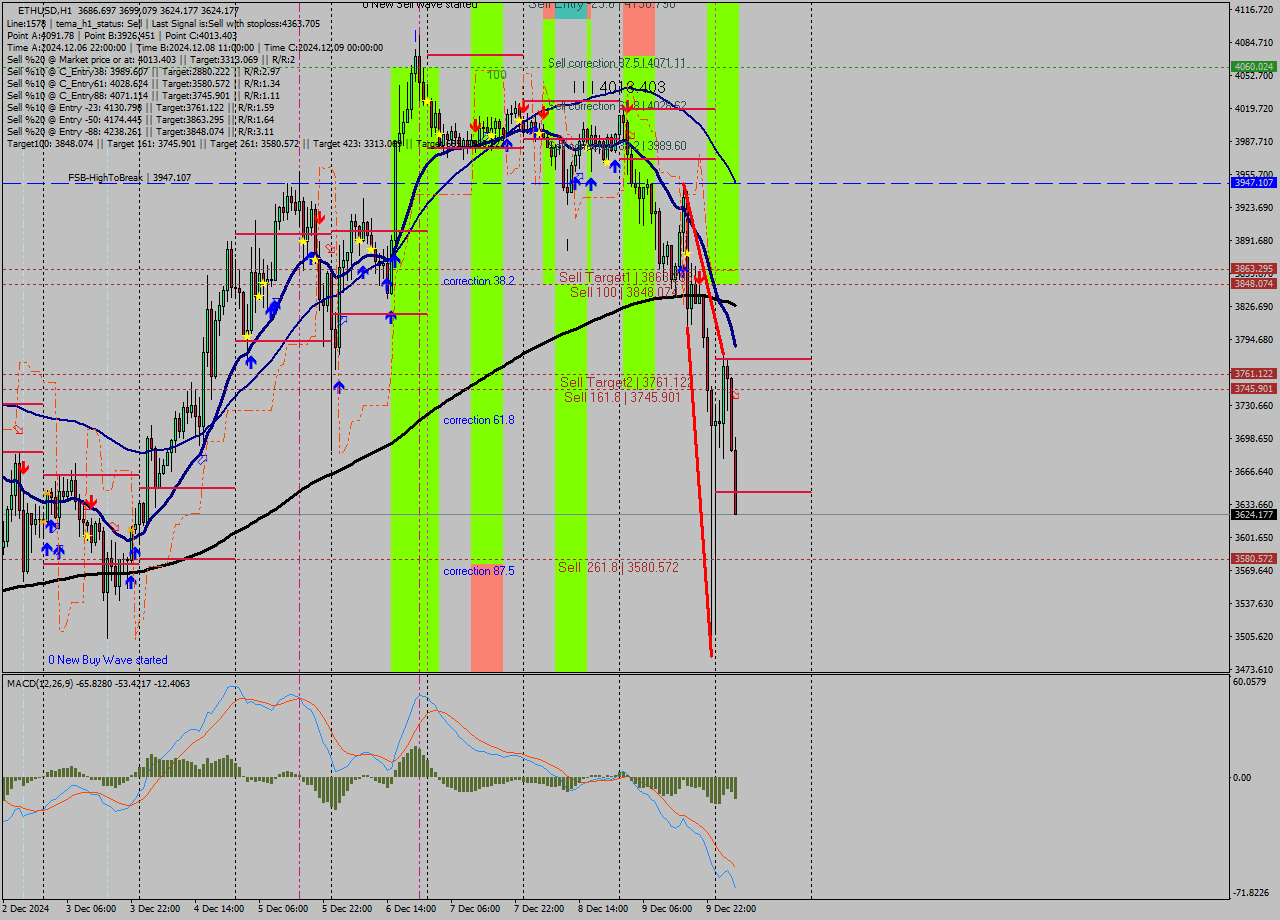Screen dimensions: 1280x920
Task: Click the blue 3947.107 price tag on the right axis
Action: tap(1253, 182)
